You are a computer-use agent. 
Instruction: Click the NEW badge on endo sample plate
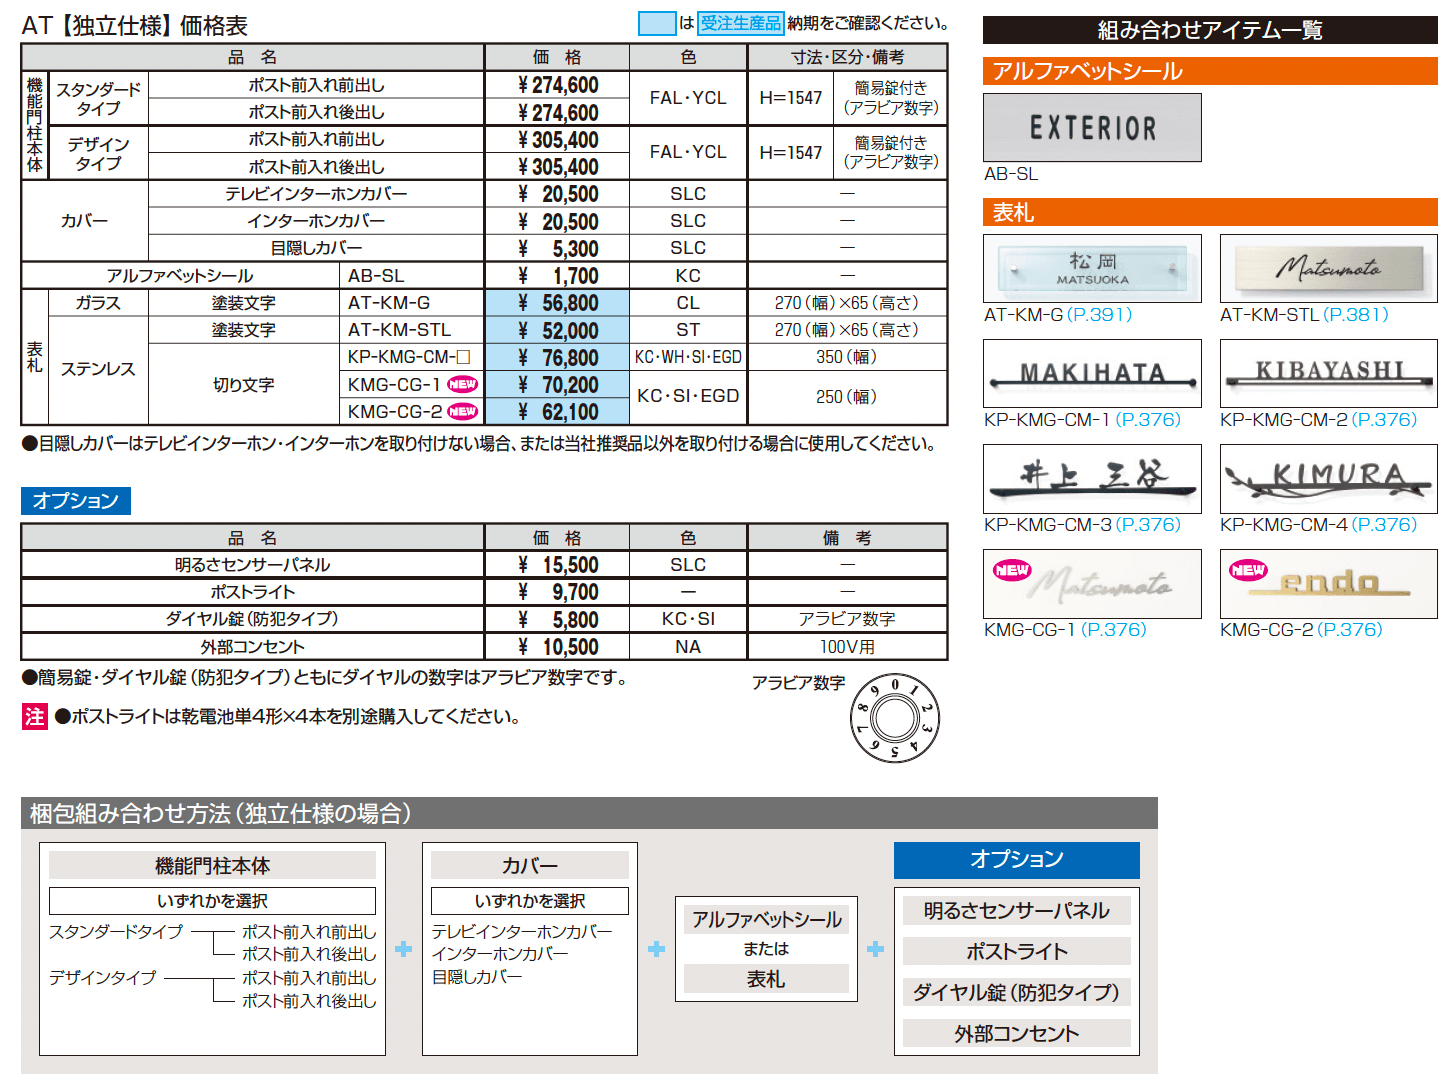(x=1248, y=570)
